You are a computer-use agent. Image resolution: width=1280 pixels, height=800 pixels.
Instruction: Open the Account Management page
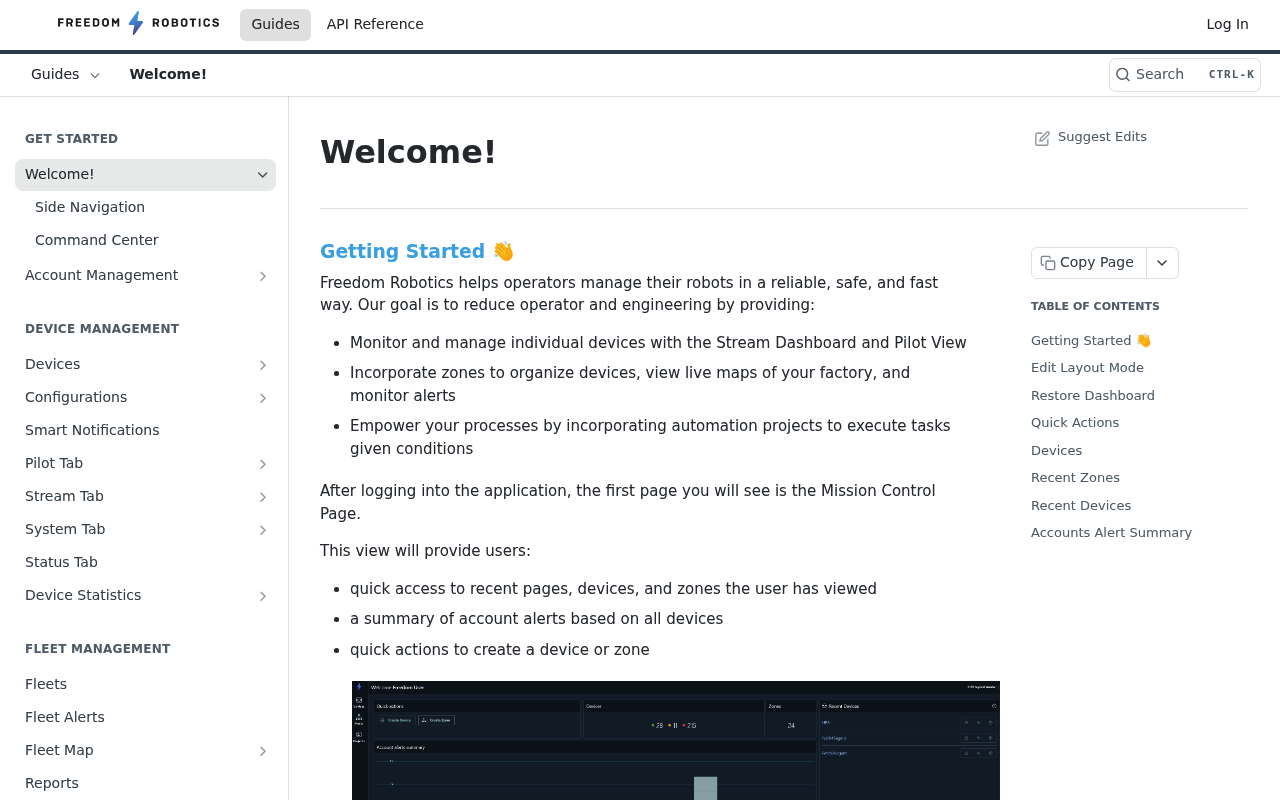(x=101, y=276)
